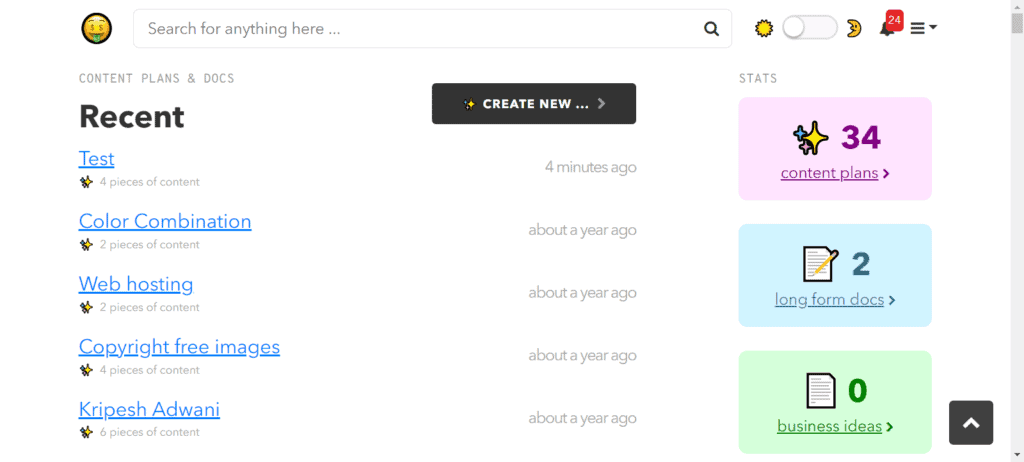Screen dimensions: 1024x462
Task: Open the business ideas link
Action: [834, 426]
